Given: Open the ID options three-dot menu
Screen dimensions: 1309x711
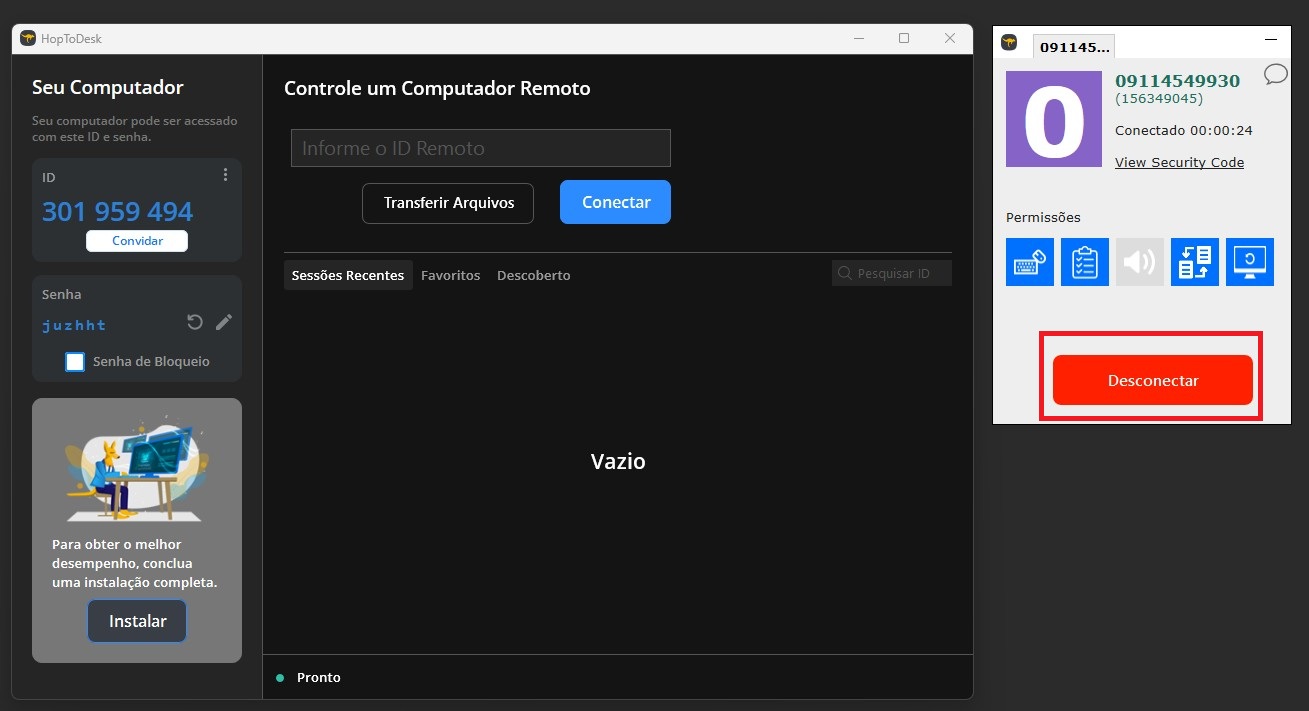Looking at the screenshot, I should 225,175.
